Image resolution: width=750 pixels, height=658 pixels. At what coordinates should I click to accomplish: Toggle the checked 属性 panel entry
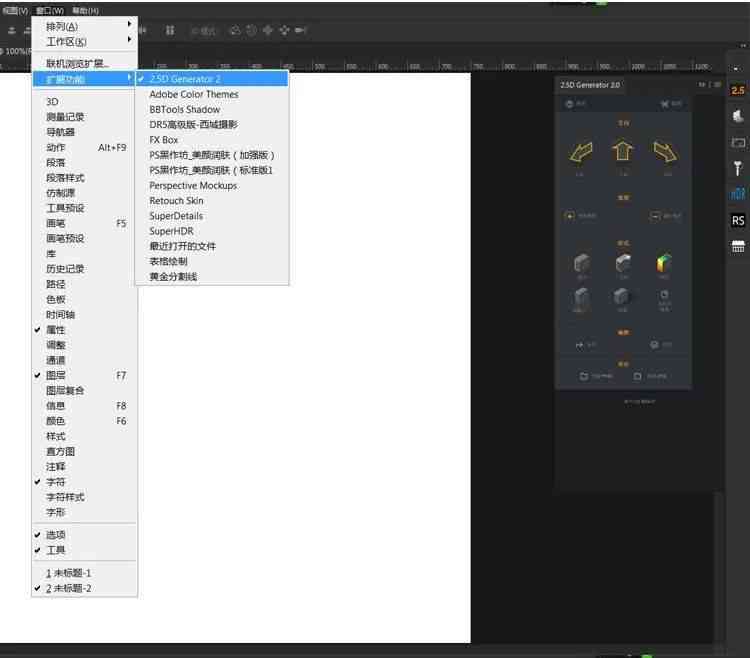tap(84, 330)
